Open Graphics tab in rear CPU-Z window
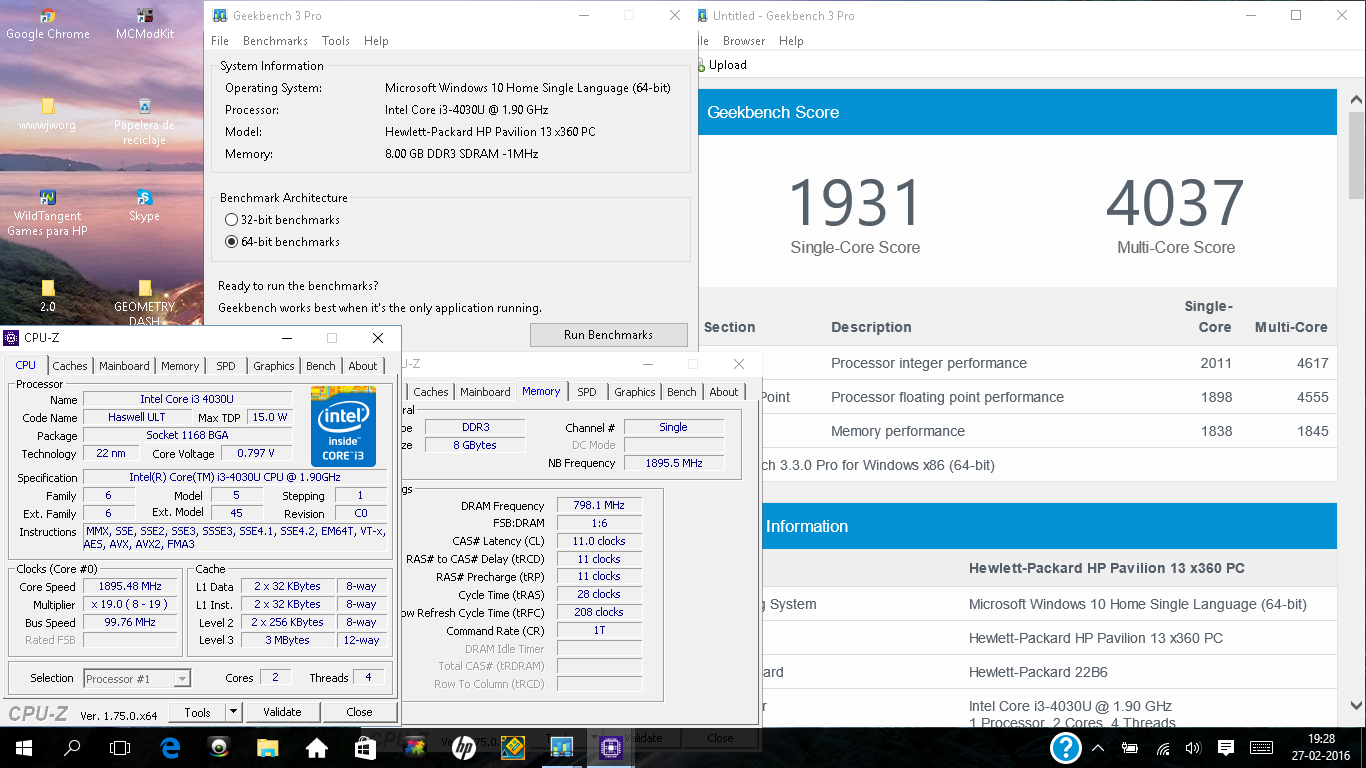This screenshot has height=768, width=1366. point(634,392)
